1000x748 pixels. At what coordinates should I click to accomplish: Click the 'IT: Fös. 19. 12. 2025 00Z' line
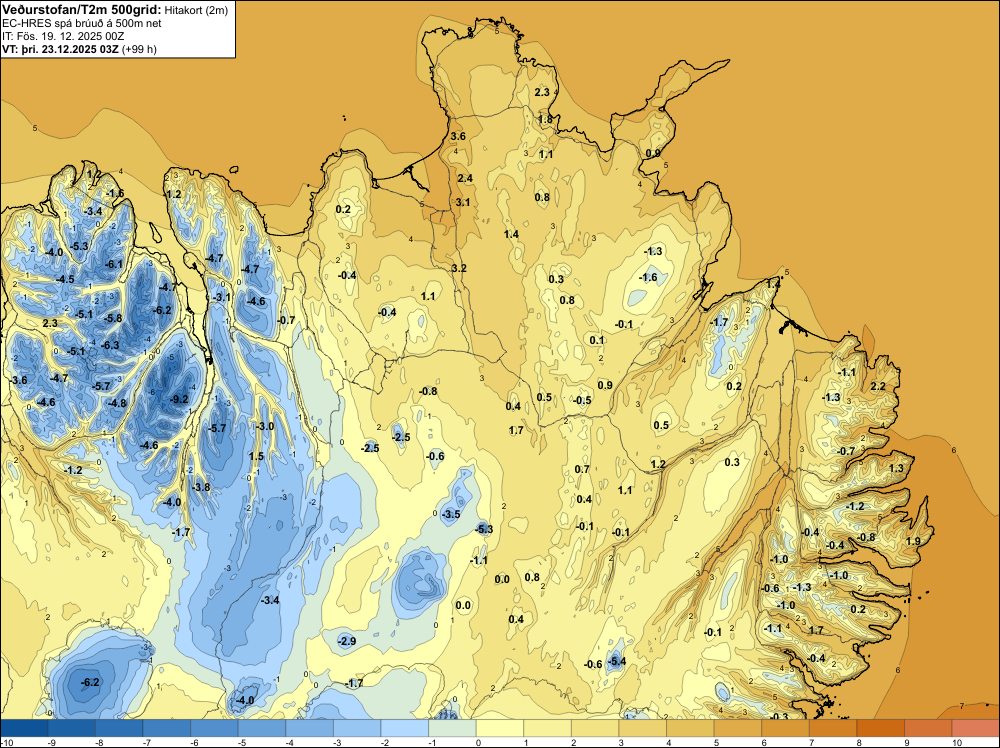coord(63,36)
